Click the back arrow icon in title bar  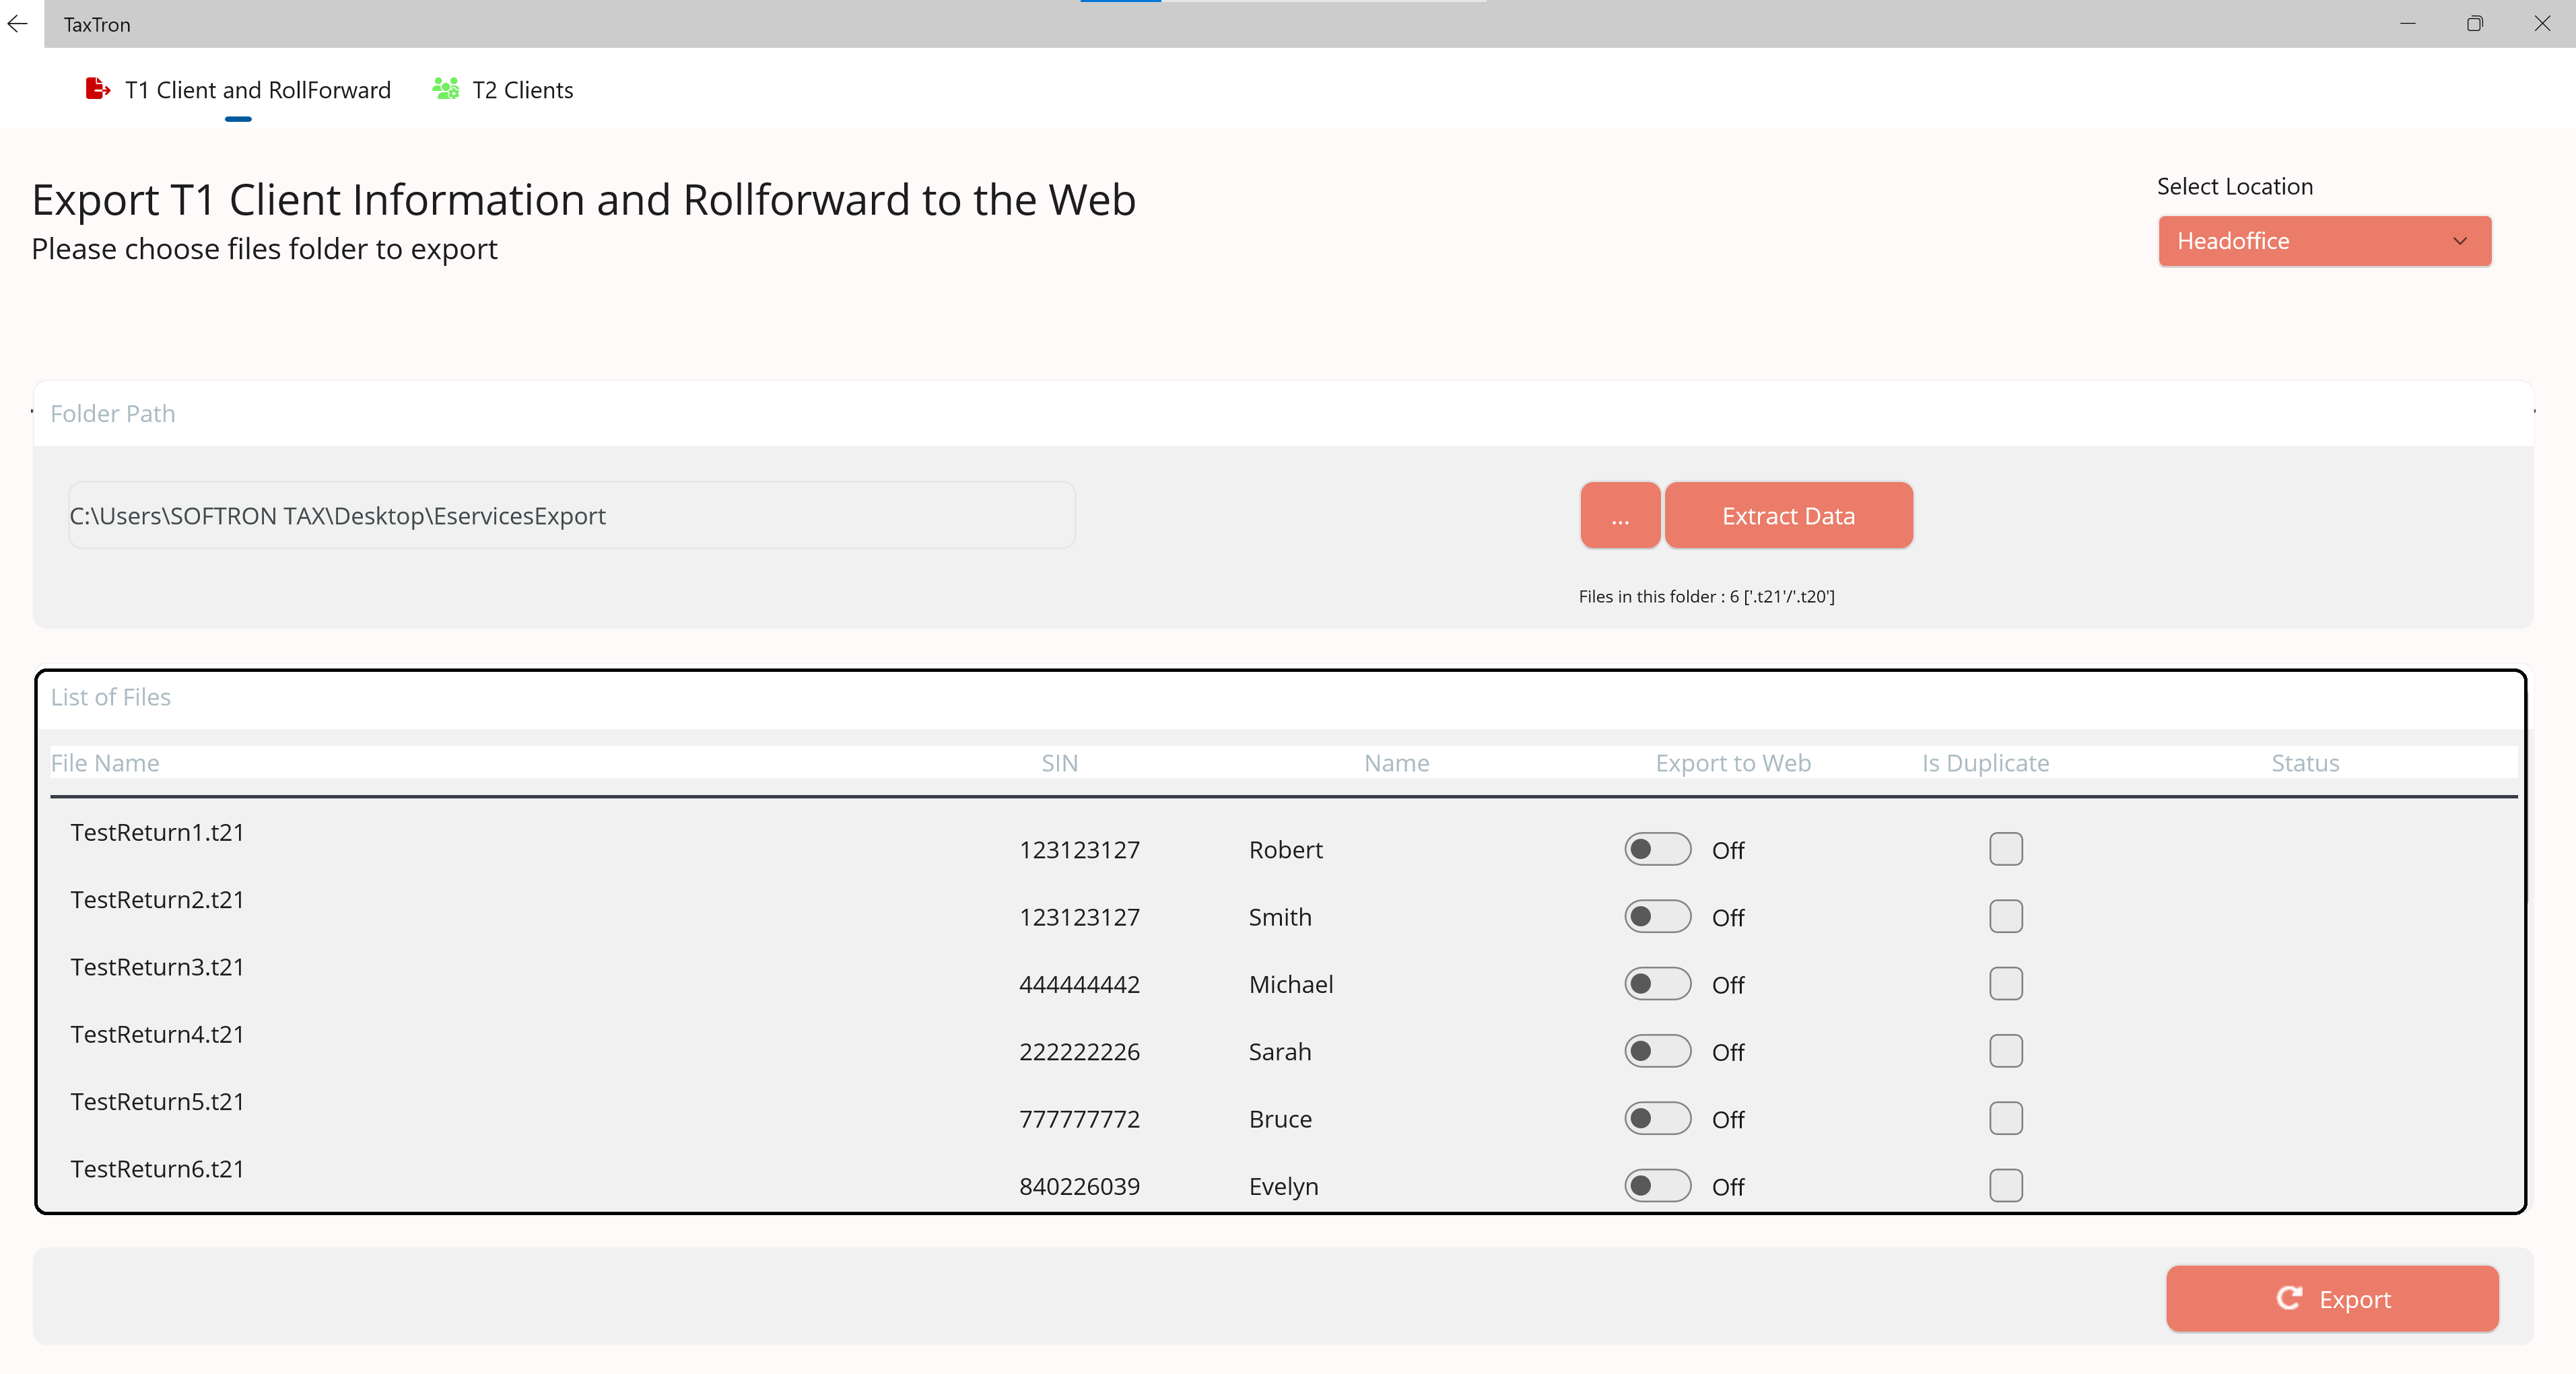coord(18,23)
